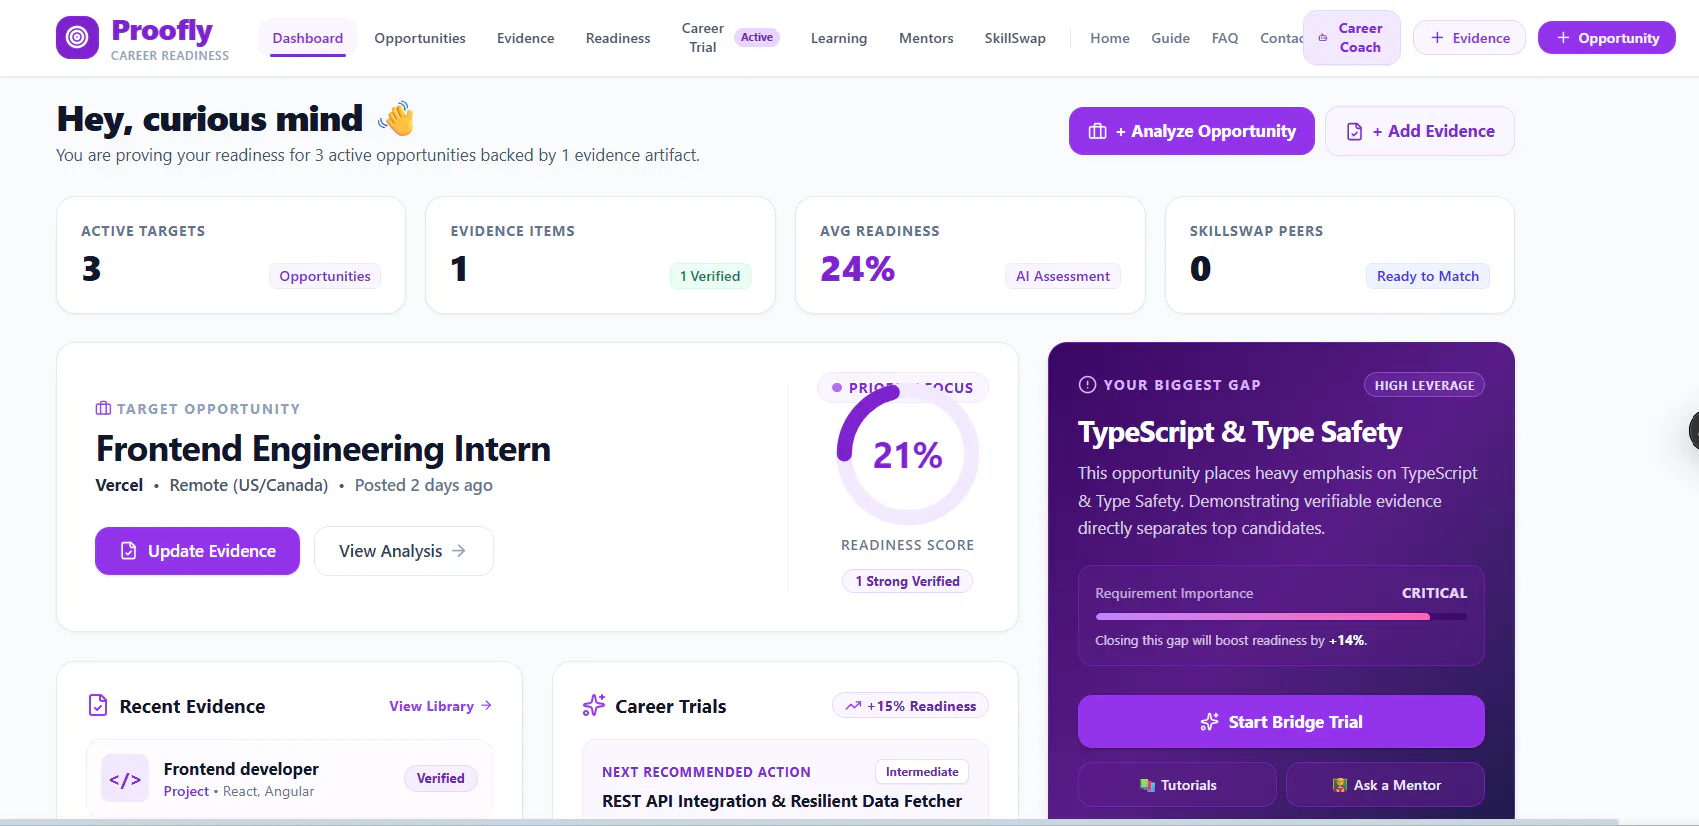Click sparkle icon in Start Bridge Trial
The width and height of the screenshot is (1699, 826).
pos(1209,722)
